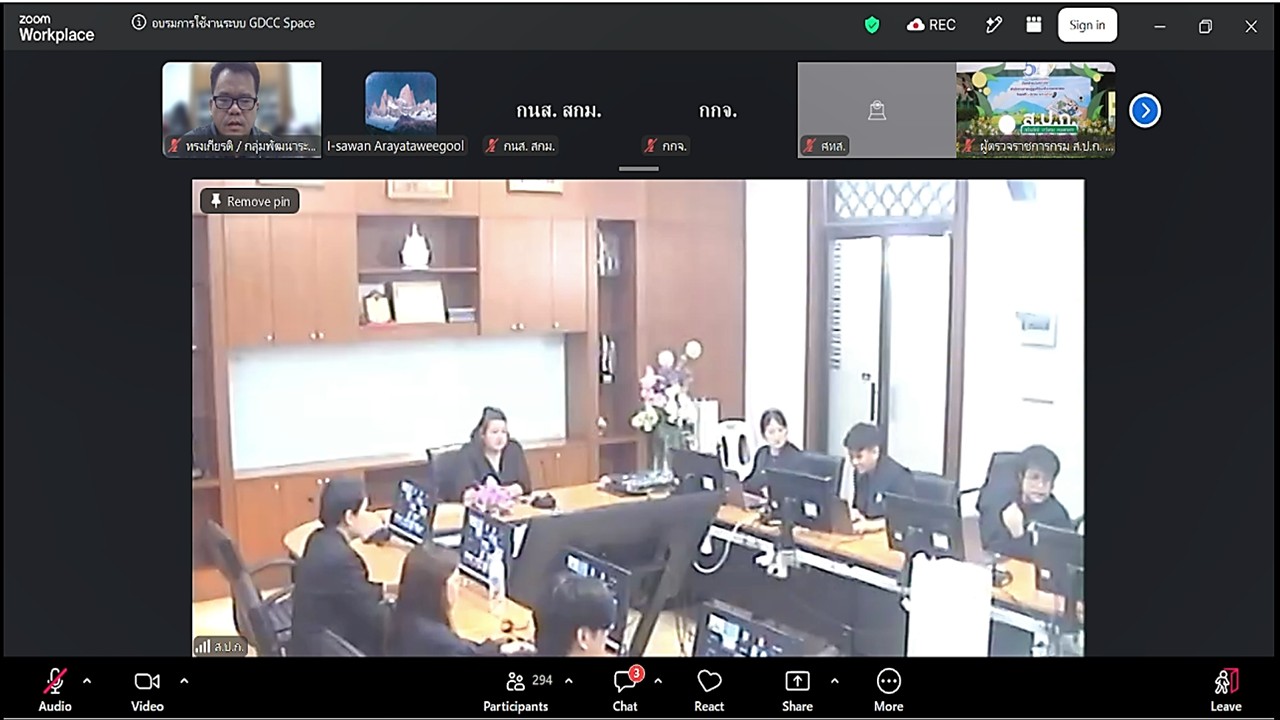
Task: Minimize the Zoom window
Action: pos(1160,26)
